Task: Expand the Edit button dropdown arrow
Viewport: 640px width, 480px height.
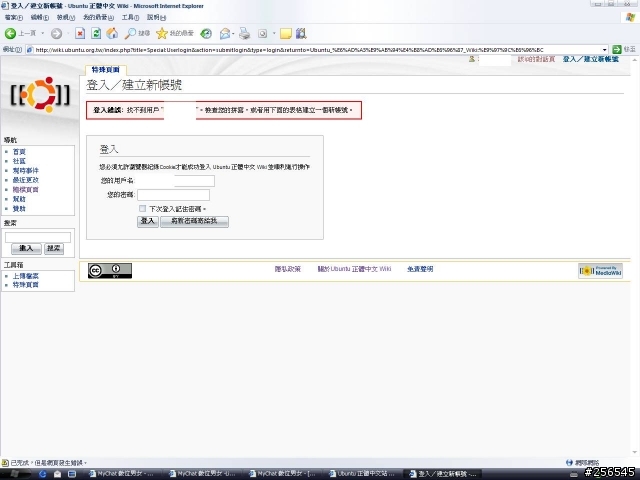Action: [x=274, y=33]
